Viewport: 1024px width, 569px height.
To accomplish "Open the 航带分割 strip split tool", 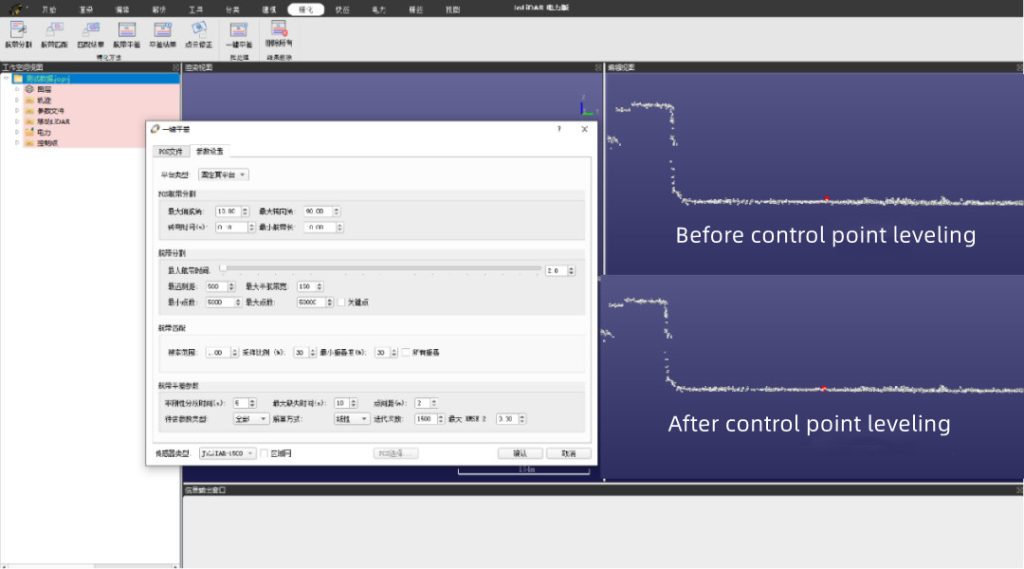I will [x=18, y=34].
